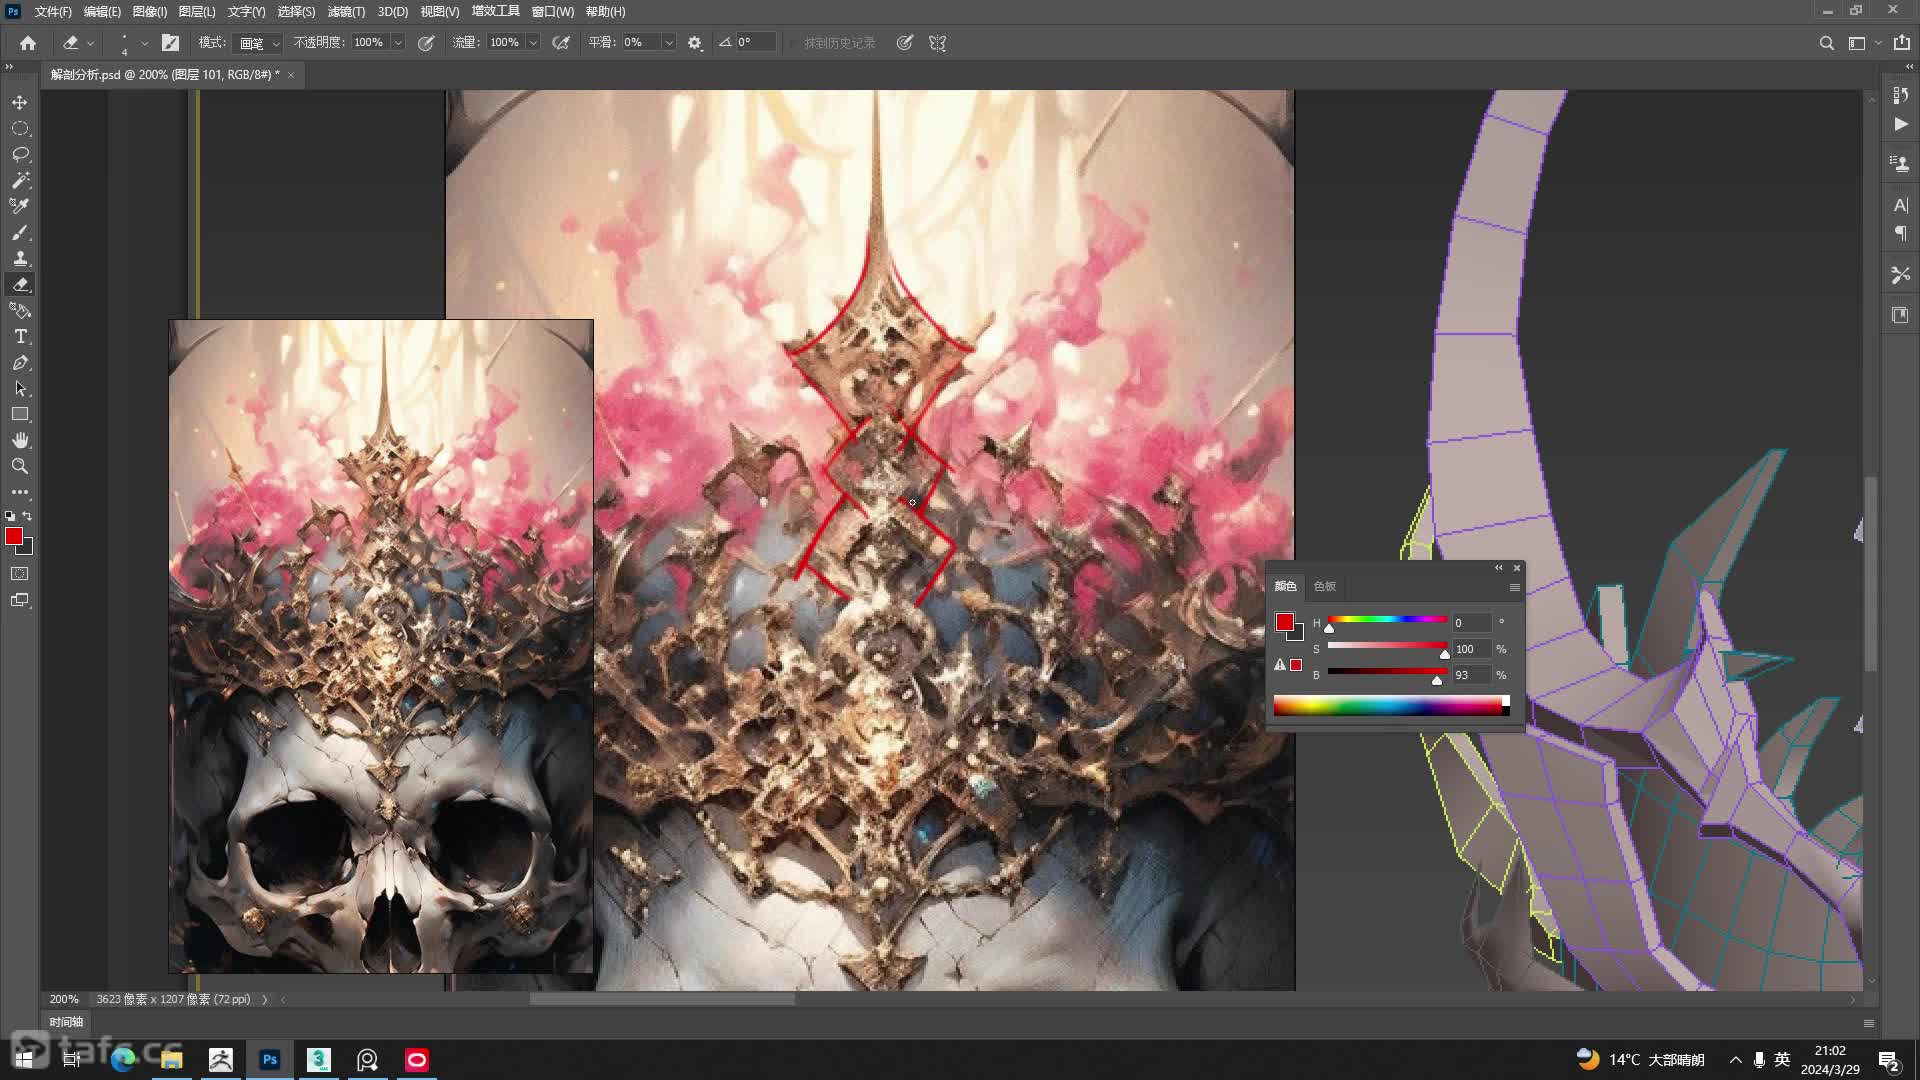The height and width of the screenshot is (1080, 1920).
Task: Select the Eraser tool in the left toolbar
Action: [x=20, y=284]
